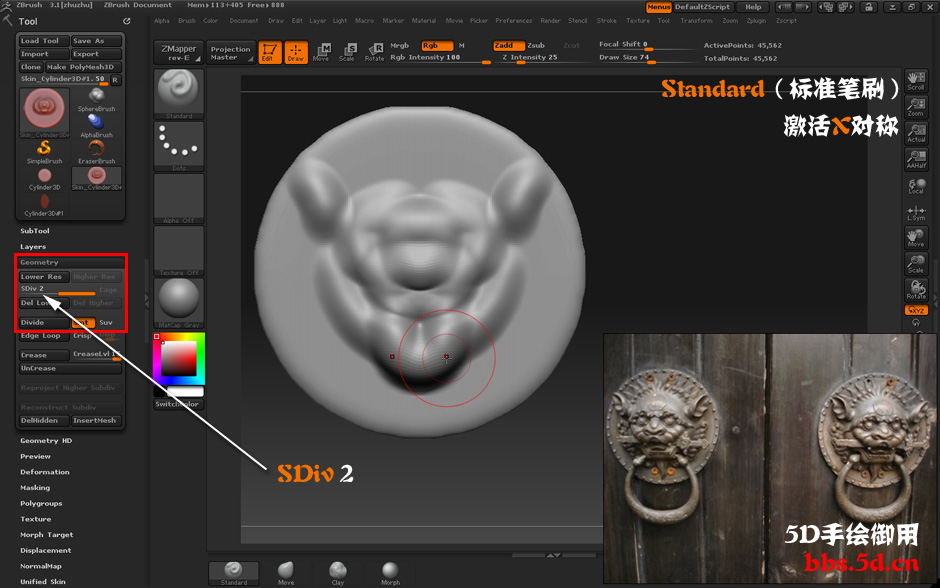
Task: Select the Scale transform mode icon
Action: (x=347, y=52)
